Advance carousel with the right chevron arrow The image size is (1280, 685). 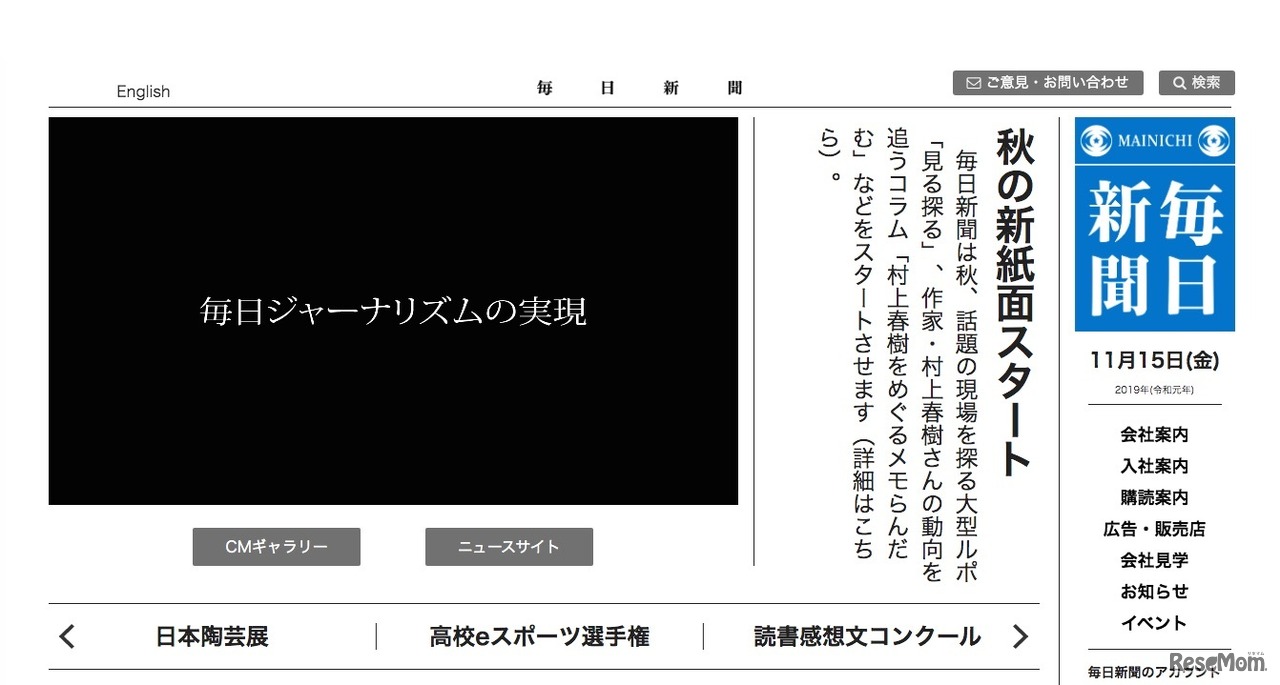(x=1020, y=636)
